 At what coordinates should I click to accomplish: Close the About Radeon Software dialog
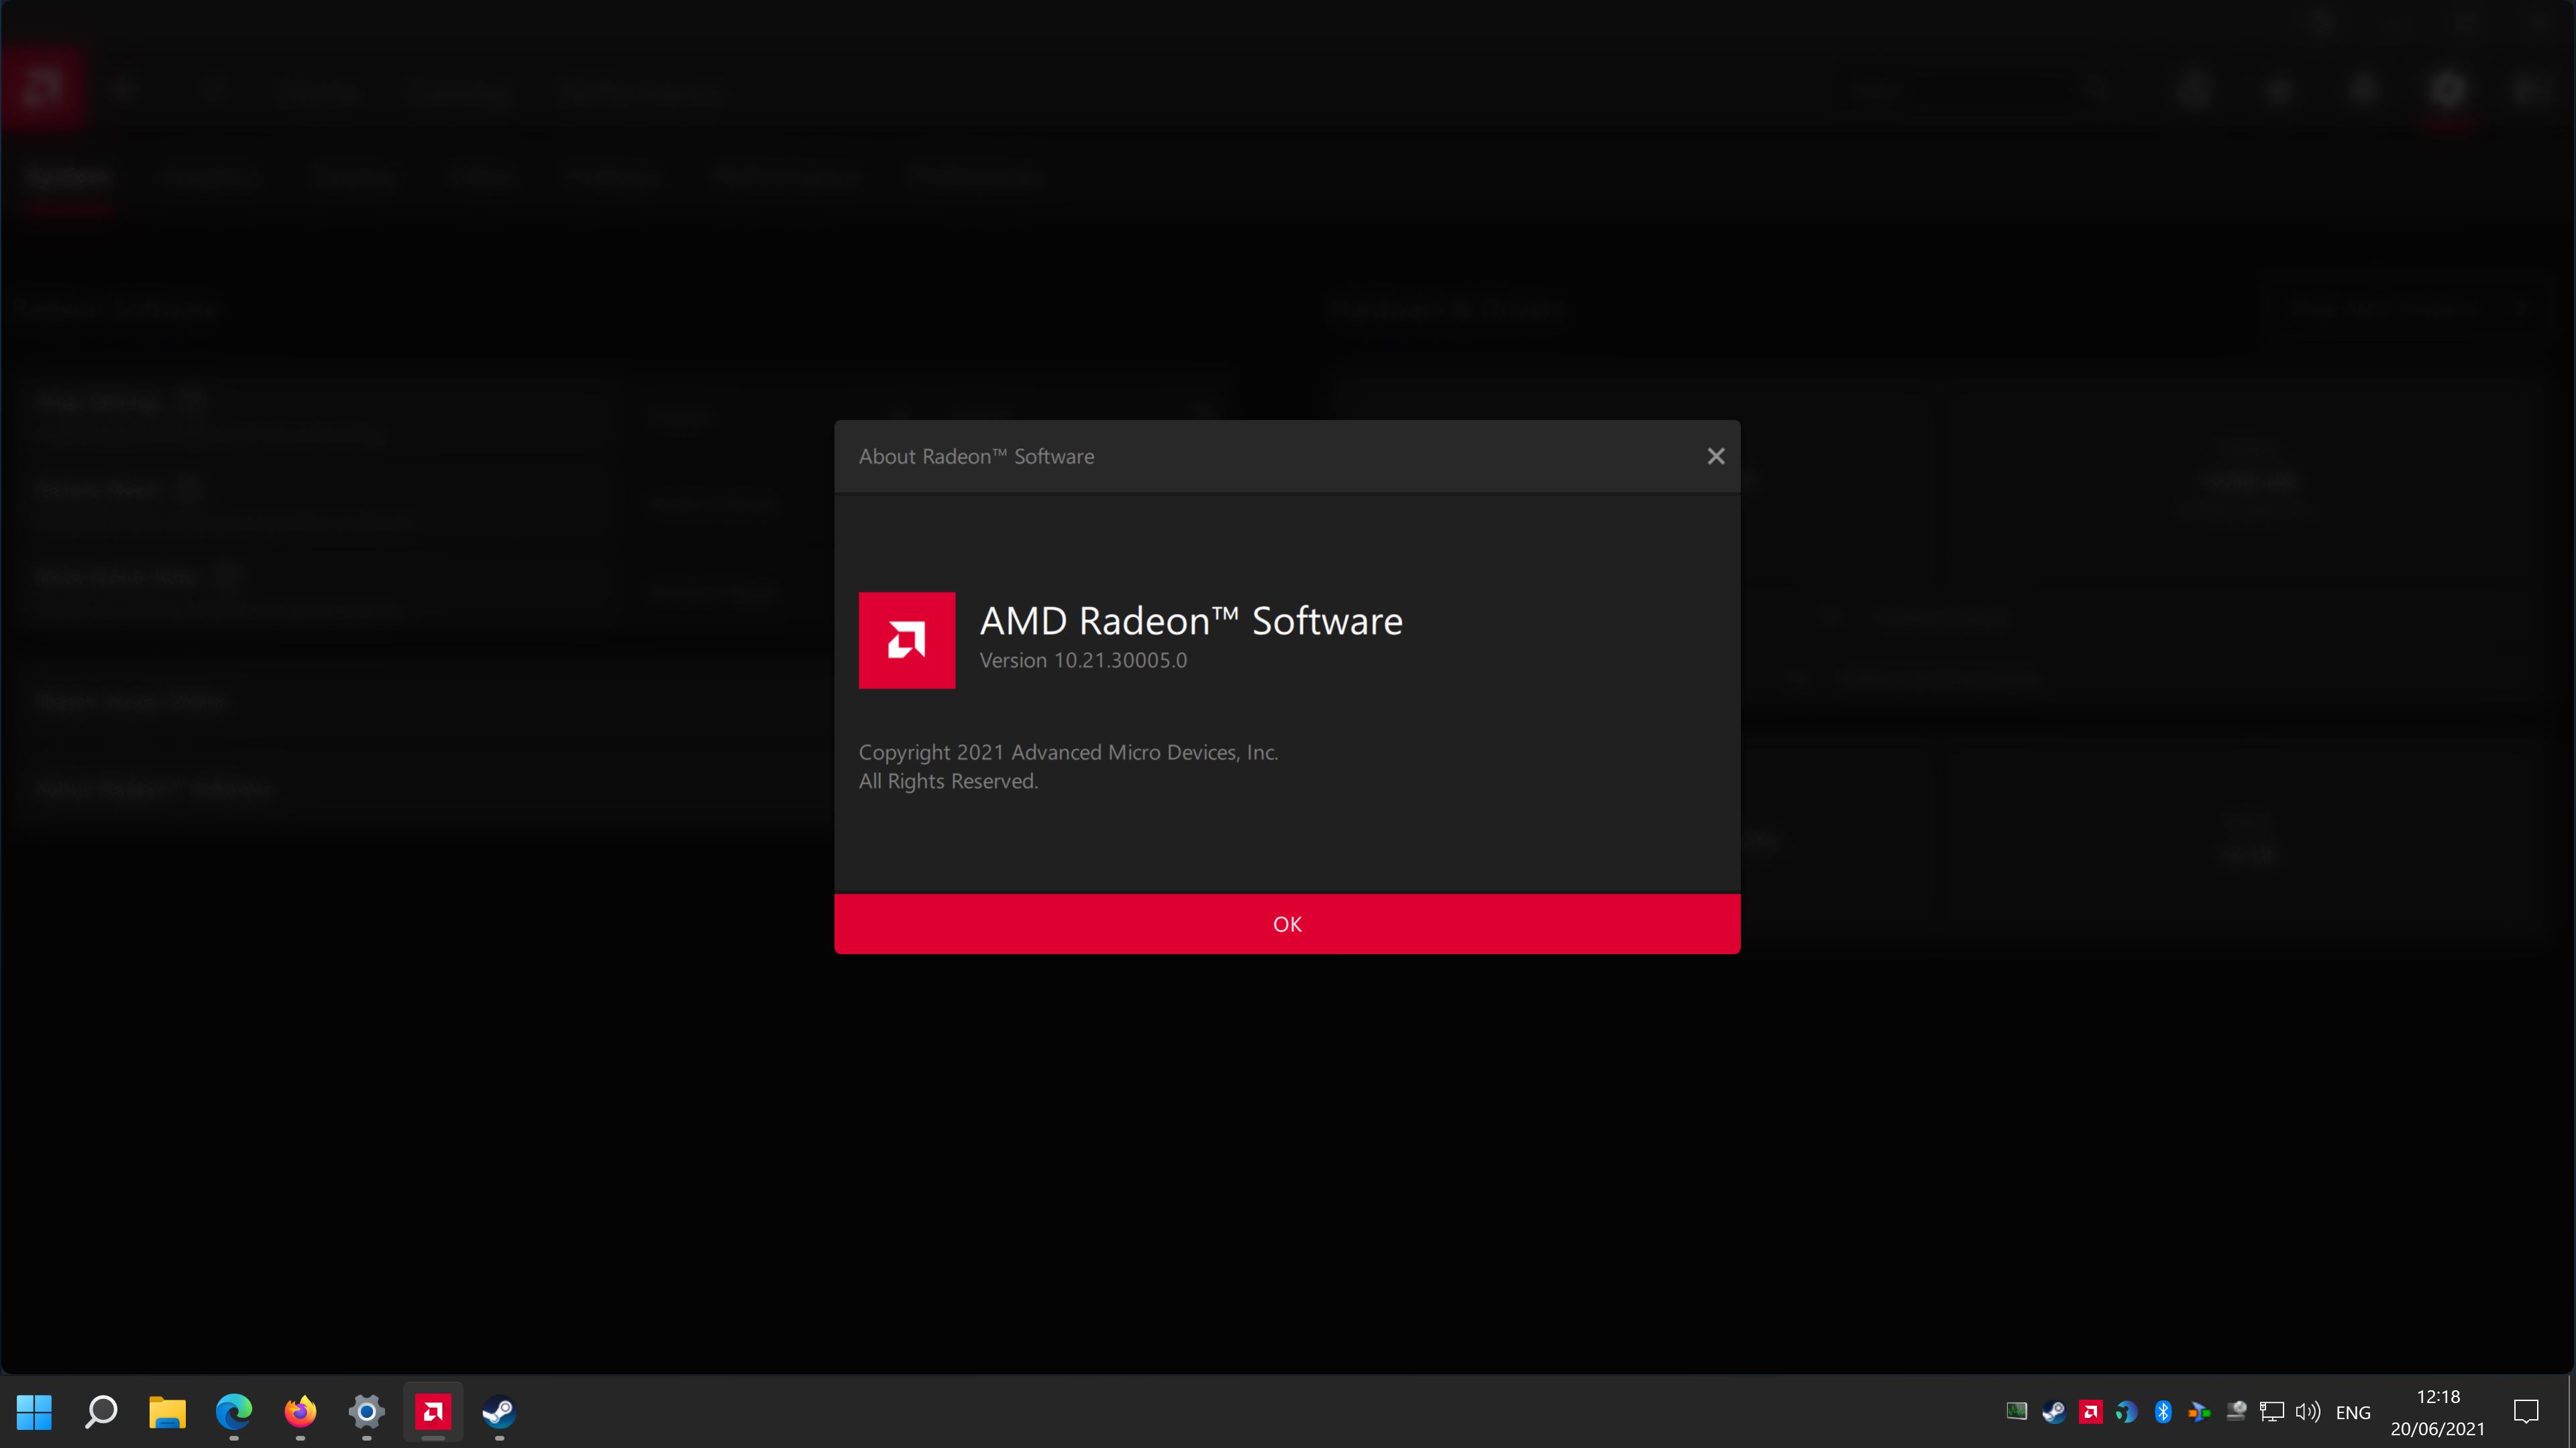click(x=1715, y=456)
